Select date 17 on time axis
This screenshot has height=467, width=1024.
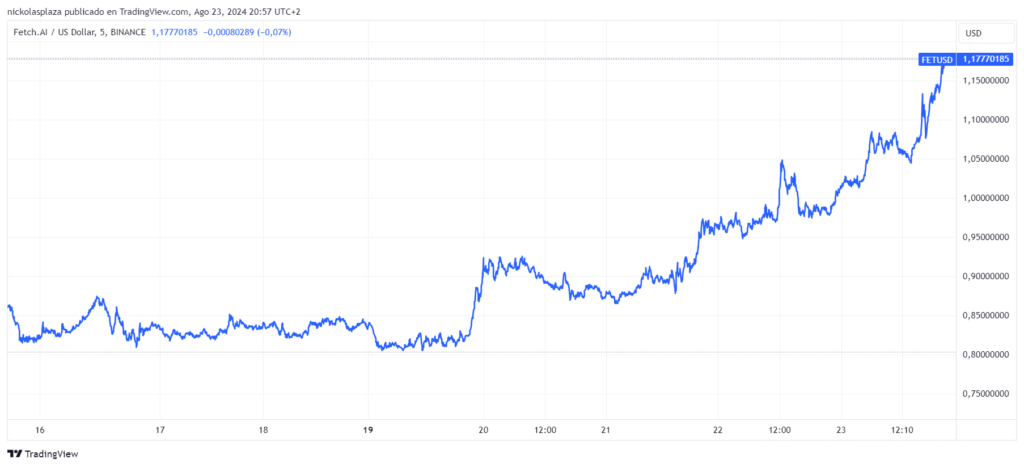[159, 430]
